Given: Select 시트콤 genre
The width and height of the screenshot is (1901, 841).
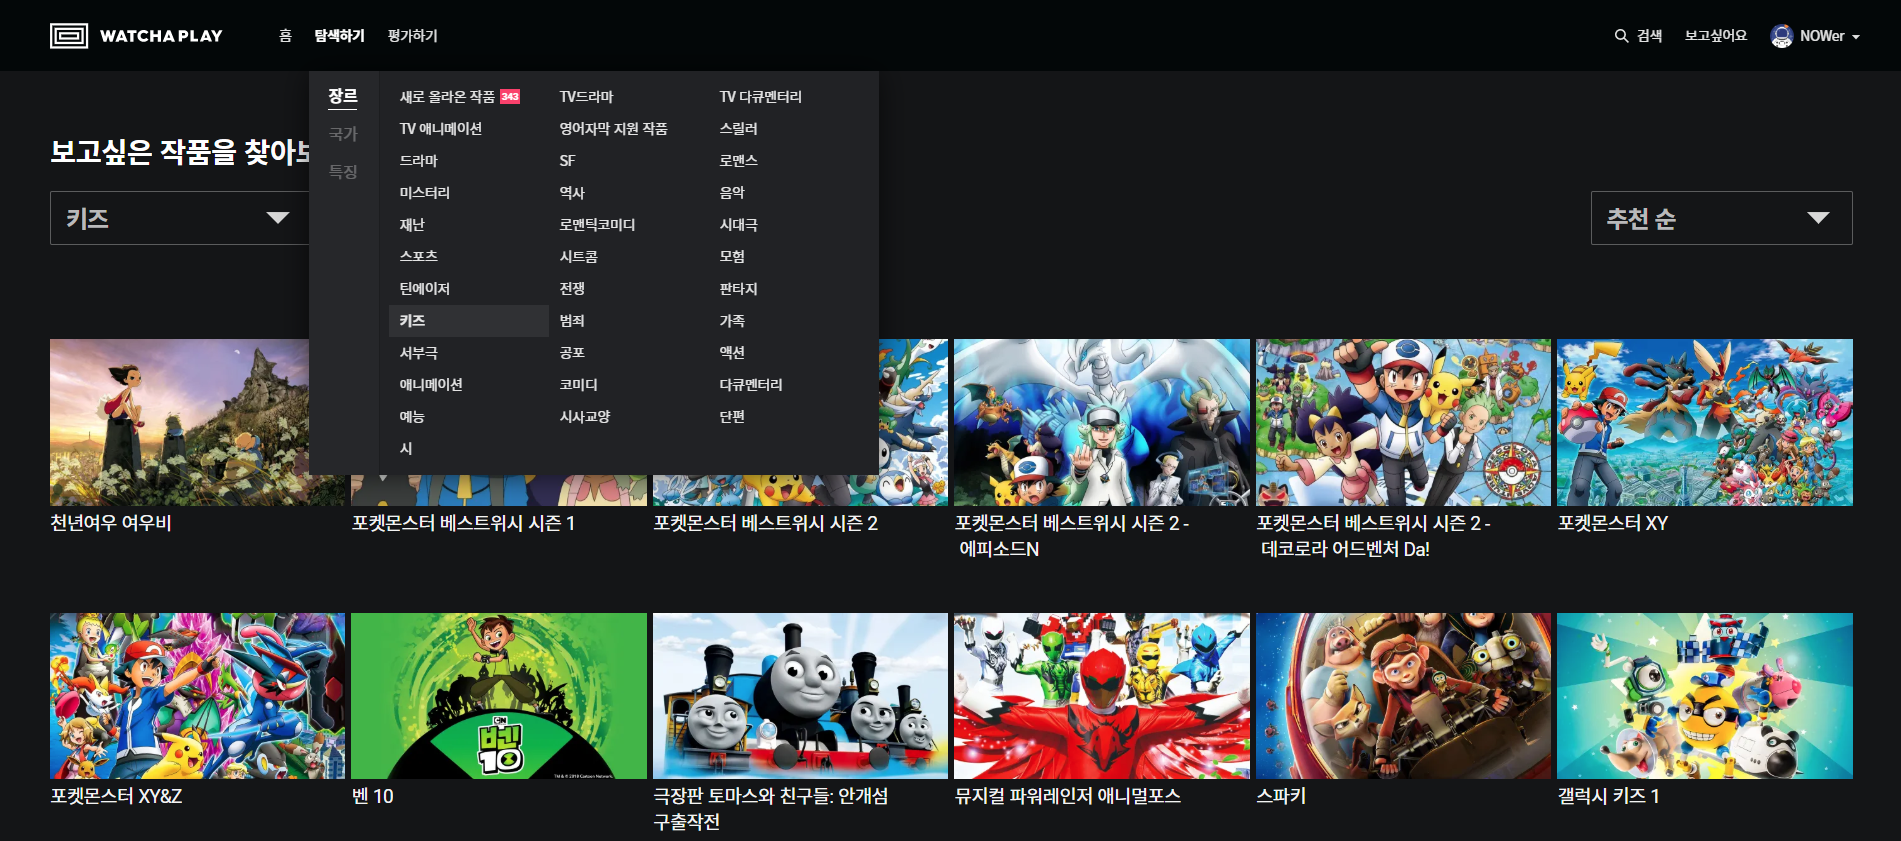Looking at the screenshot, I should point(578,257).
